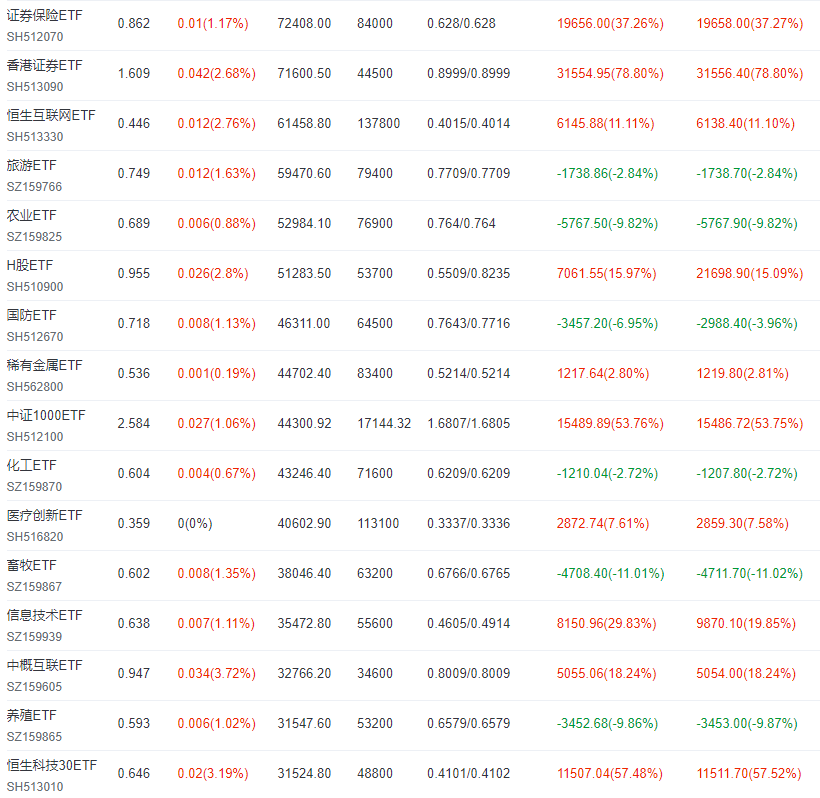Open the 畜牧ETF name

tap(31, 565)
